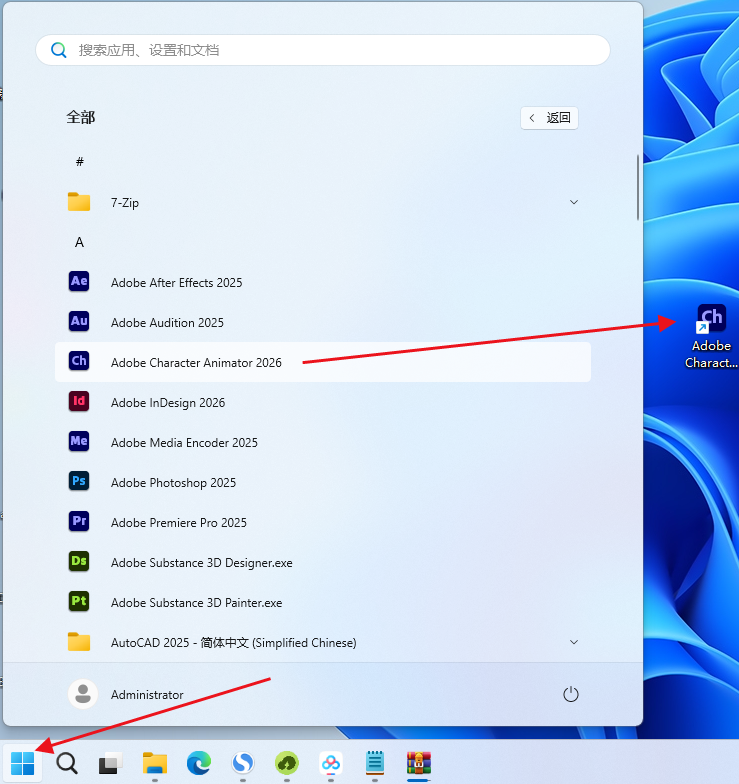Image resolution: width=739 pixels, height=784 pixels.
Task: Launch Photoshop via the Ps icon
Action: [79, 481]
